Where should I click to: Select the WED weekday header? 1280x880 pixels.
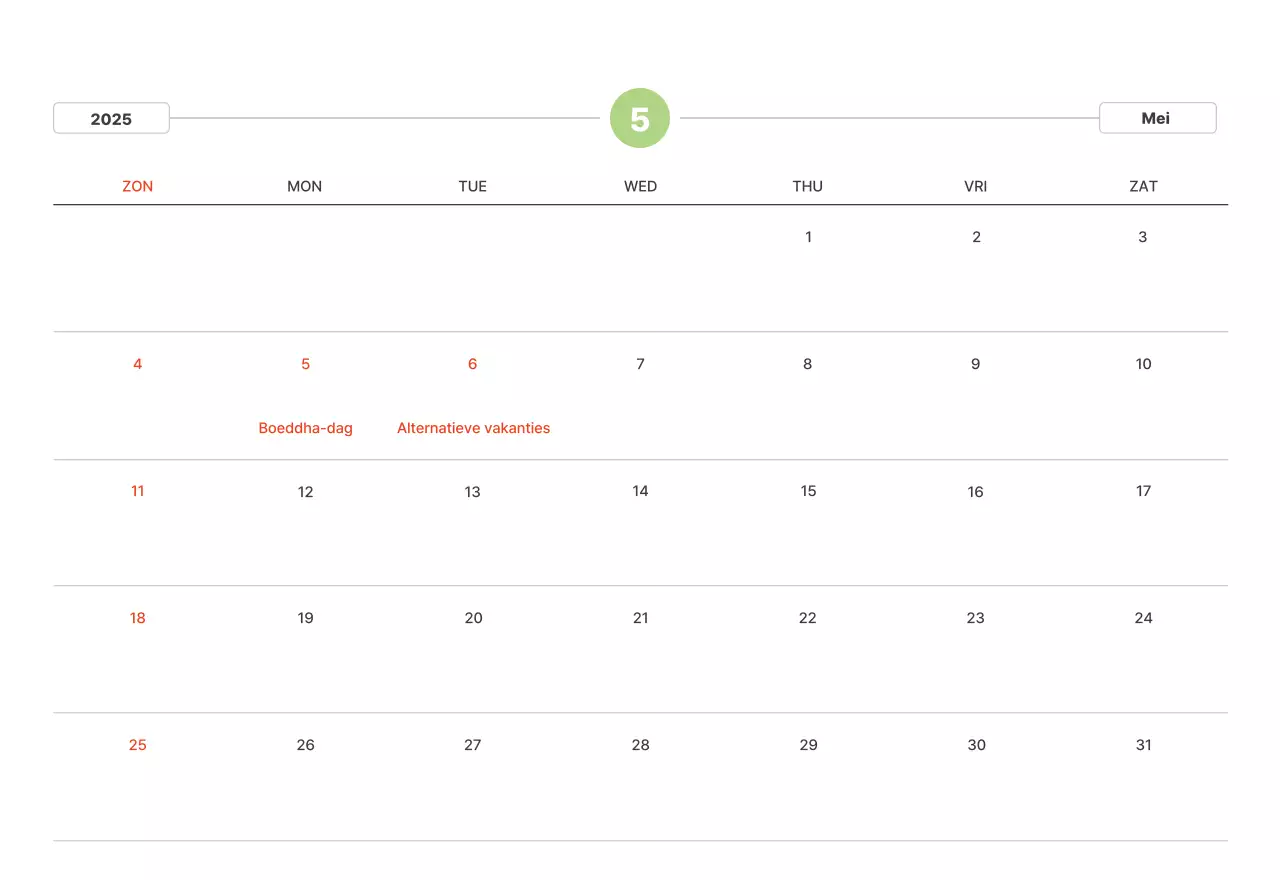coord(640,186)
